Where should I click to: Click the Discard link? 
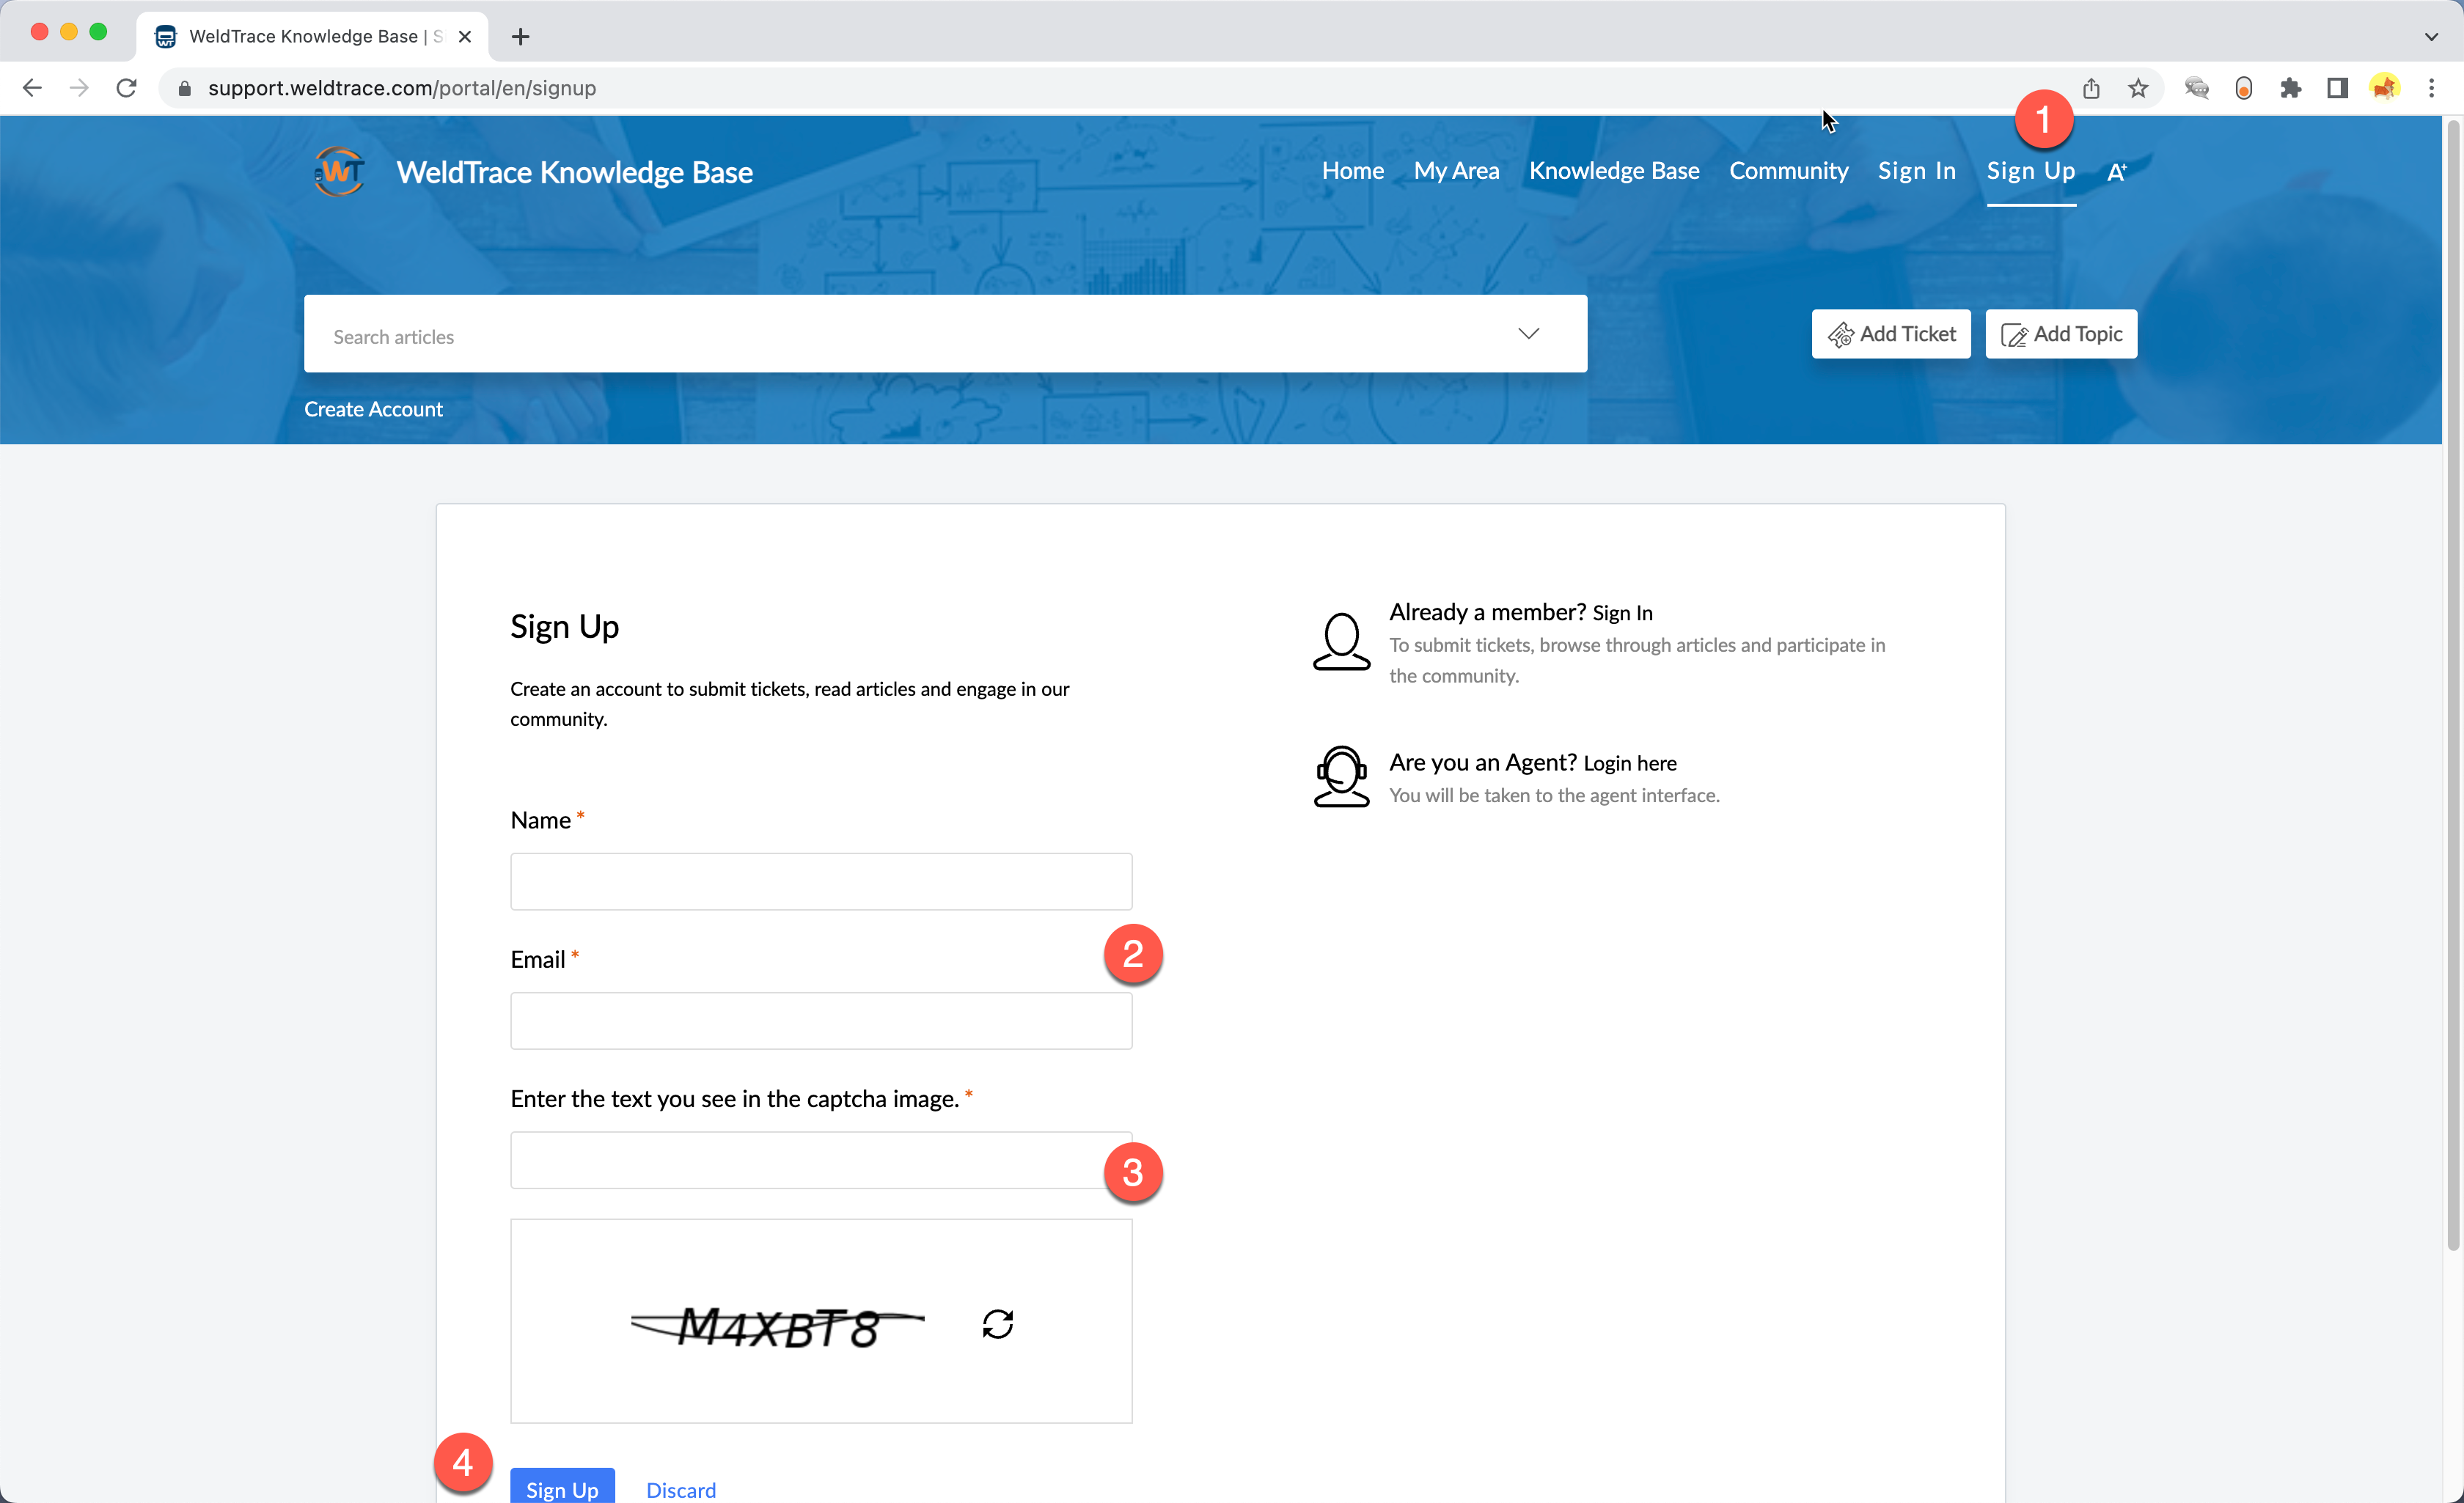[x=681, y=1490]
